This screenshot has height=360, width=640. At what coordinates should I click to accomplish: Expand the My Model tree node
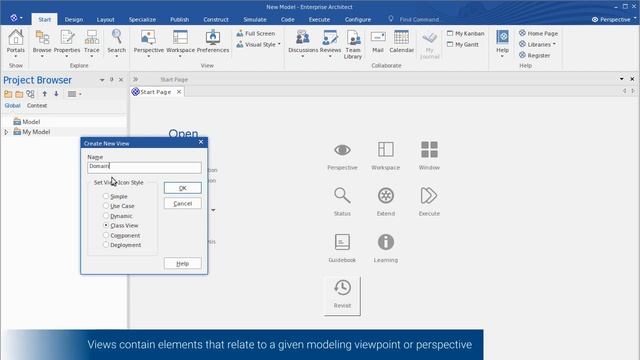tap(6, 132)
